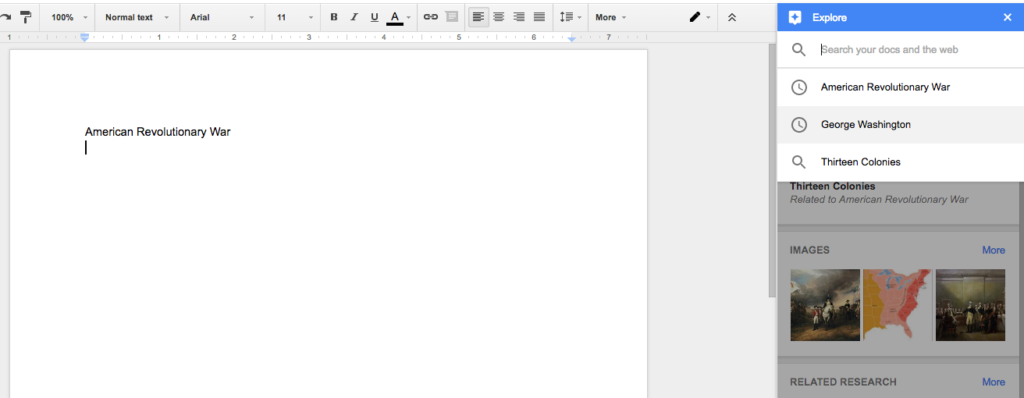Viewport: 1024px width, 398px height.
Task: Open the Arial font dropdown
Action: pos(222,17)
